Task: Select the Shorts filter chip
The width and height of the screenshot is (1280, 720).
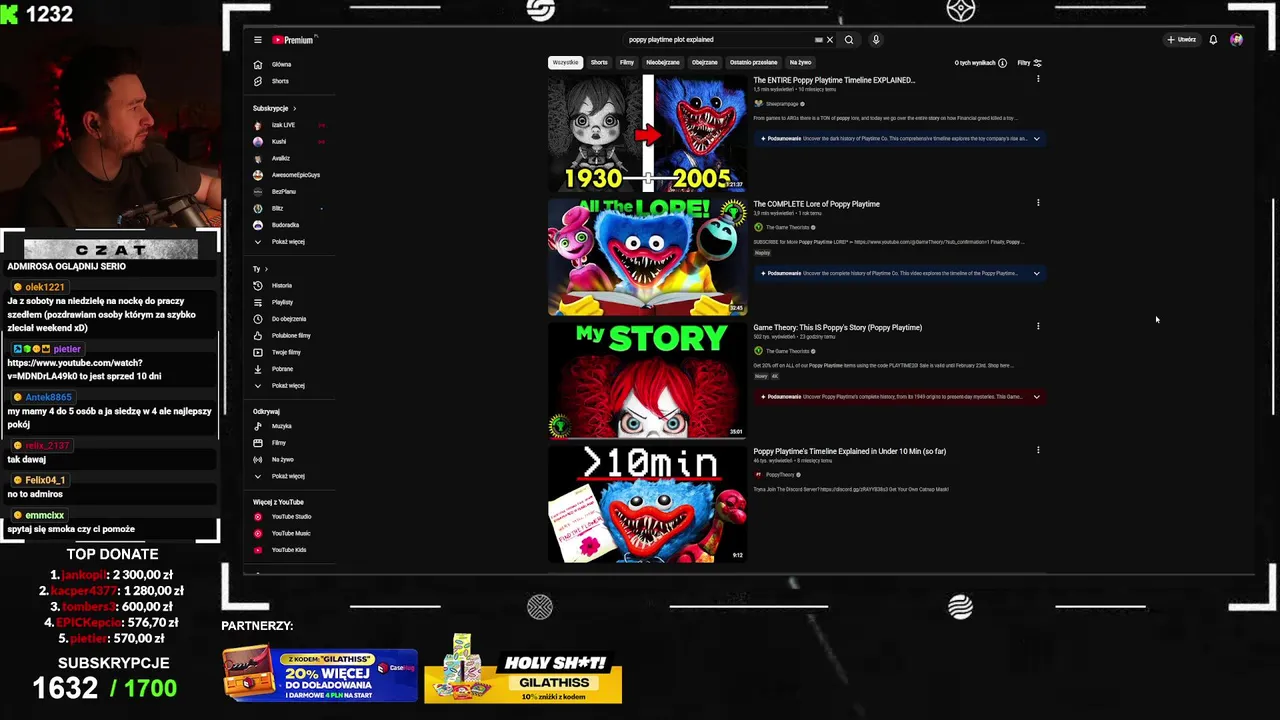Action: pyautogui.click(x=599, y=63)
